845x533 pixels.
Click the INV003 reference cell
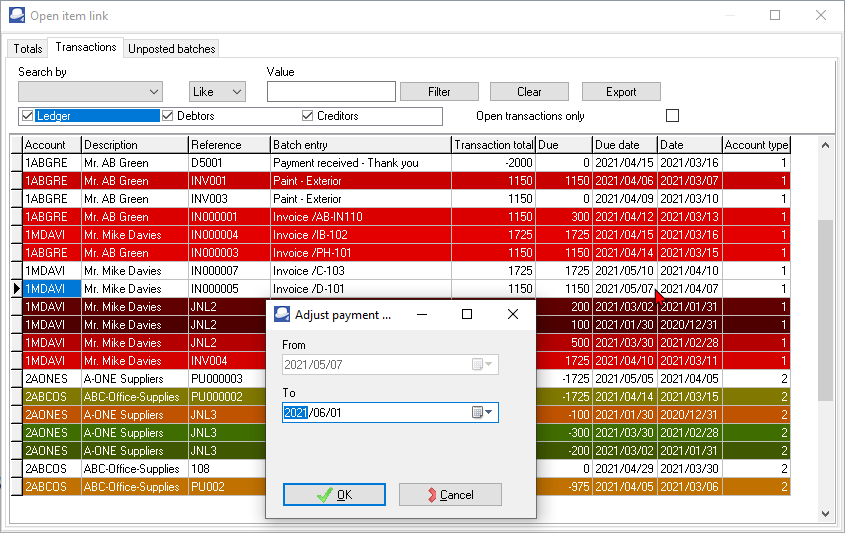tap(230, 199)
